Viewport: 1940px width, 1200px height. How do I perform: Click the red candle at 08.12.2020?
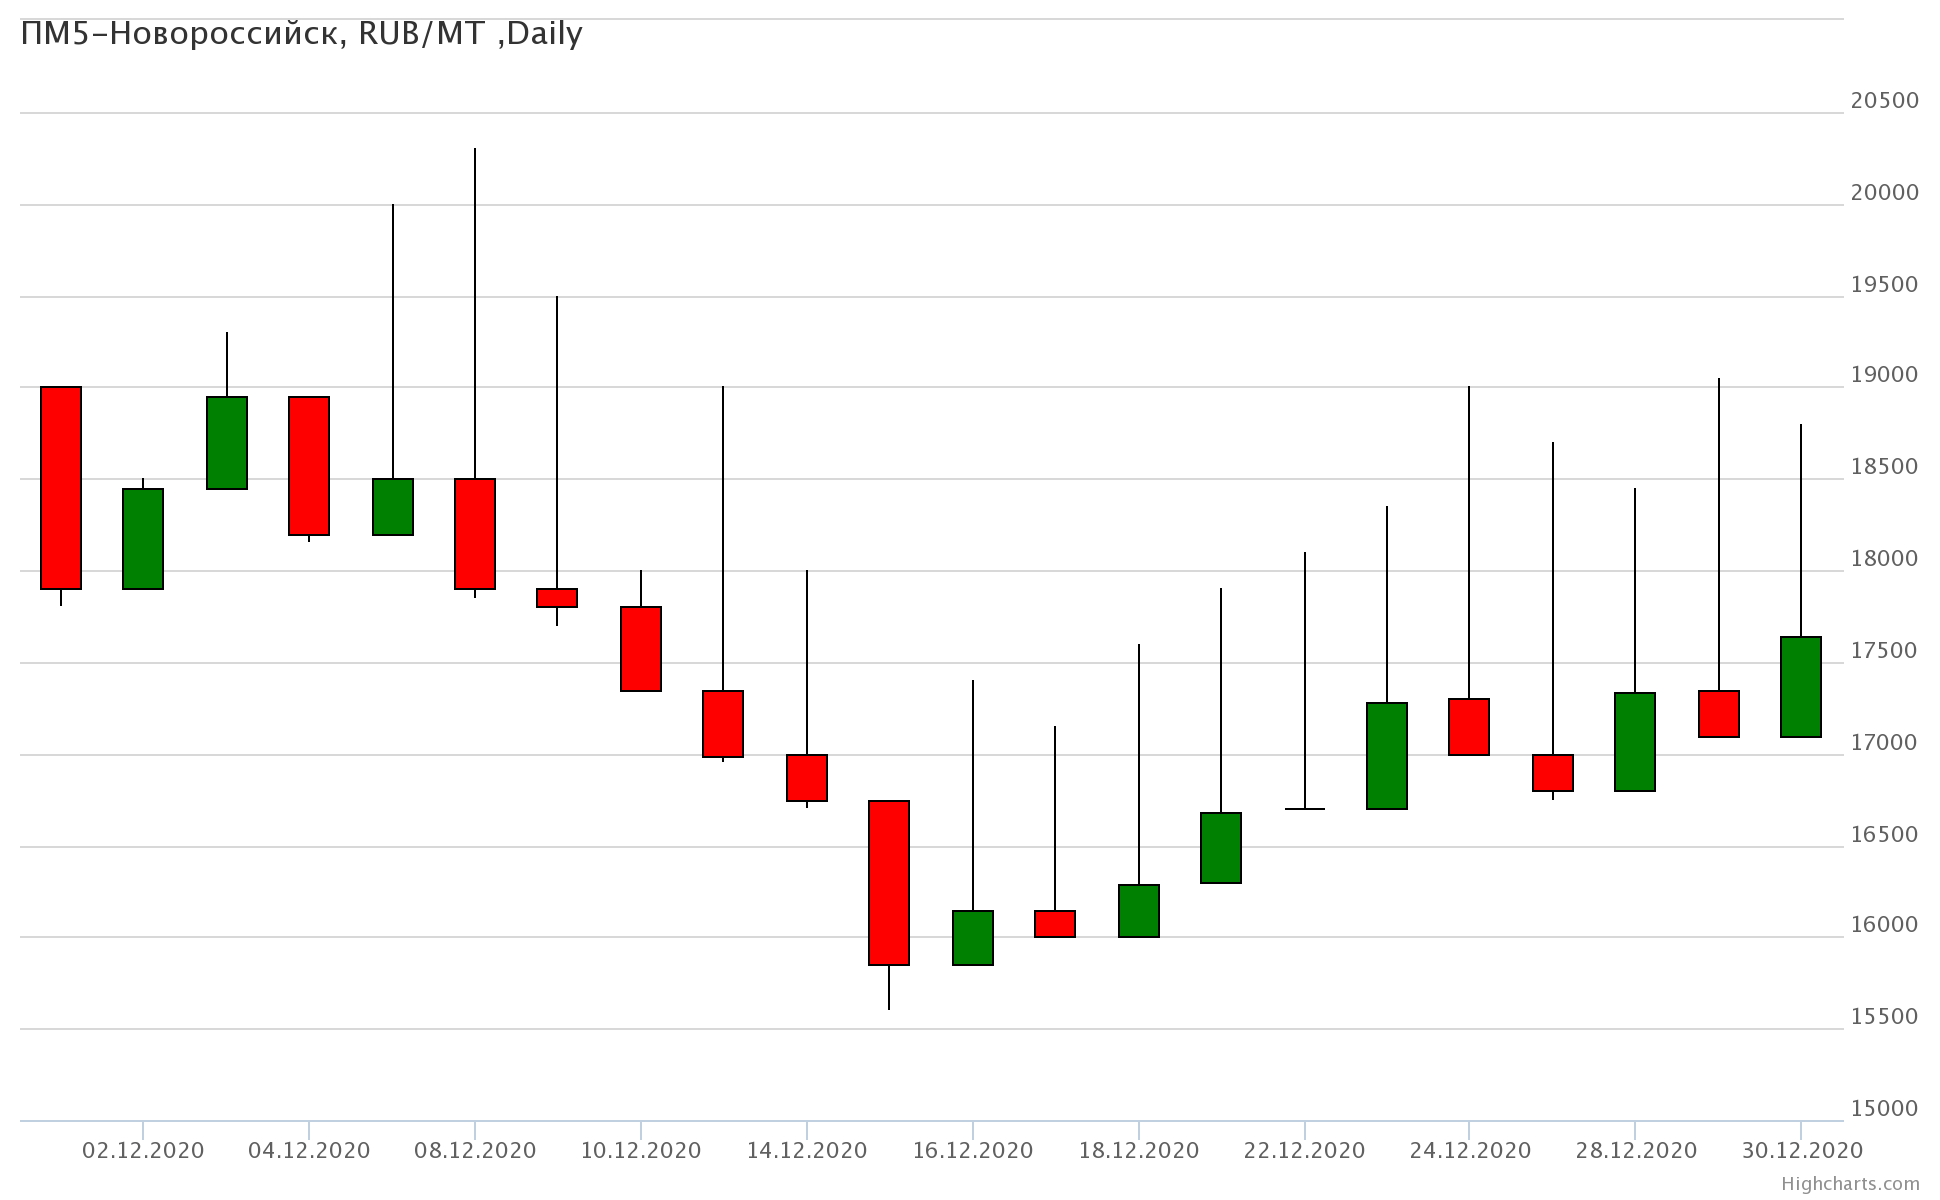pyautogui.click(x=475, y=533)
